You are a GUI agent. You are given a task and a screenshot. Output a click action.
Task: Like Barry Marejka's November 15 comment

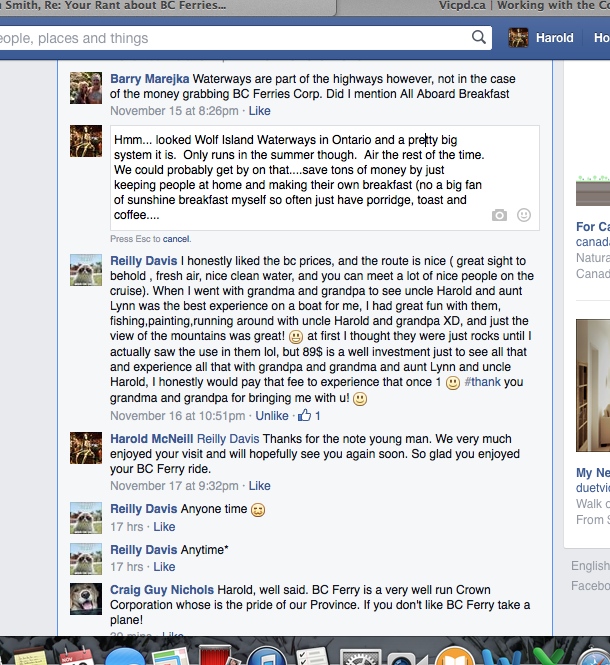click(x=259, y=111)
